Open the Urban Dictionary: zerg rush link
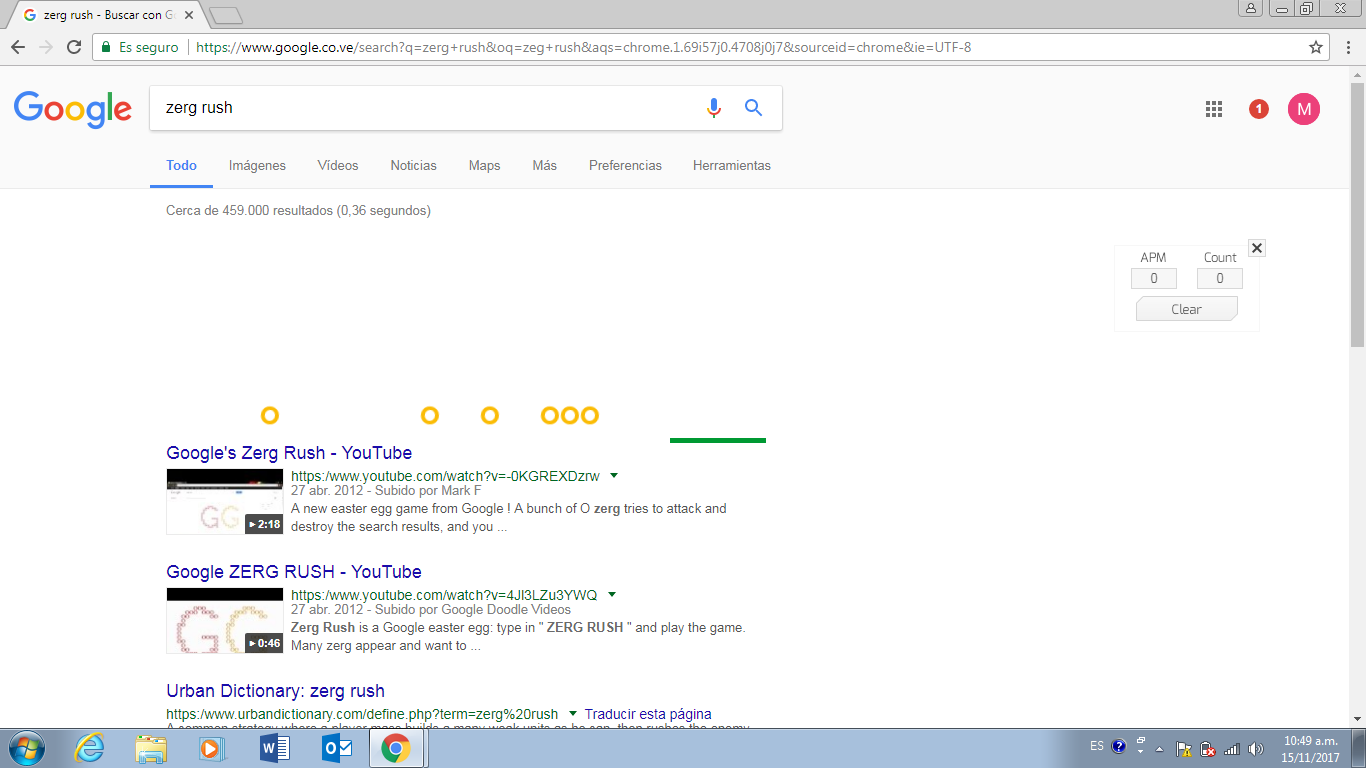Screen dimensions: 1366x768 (x=275, y=691)
